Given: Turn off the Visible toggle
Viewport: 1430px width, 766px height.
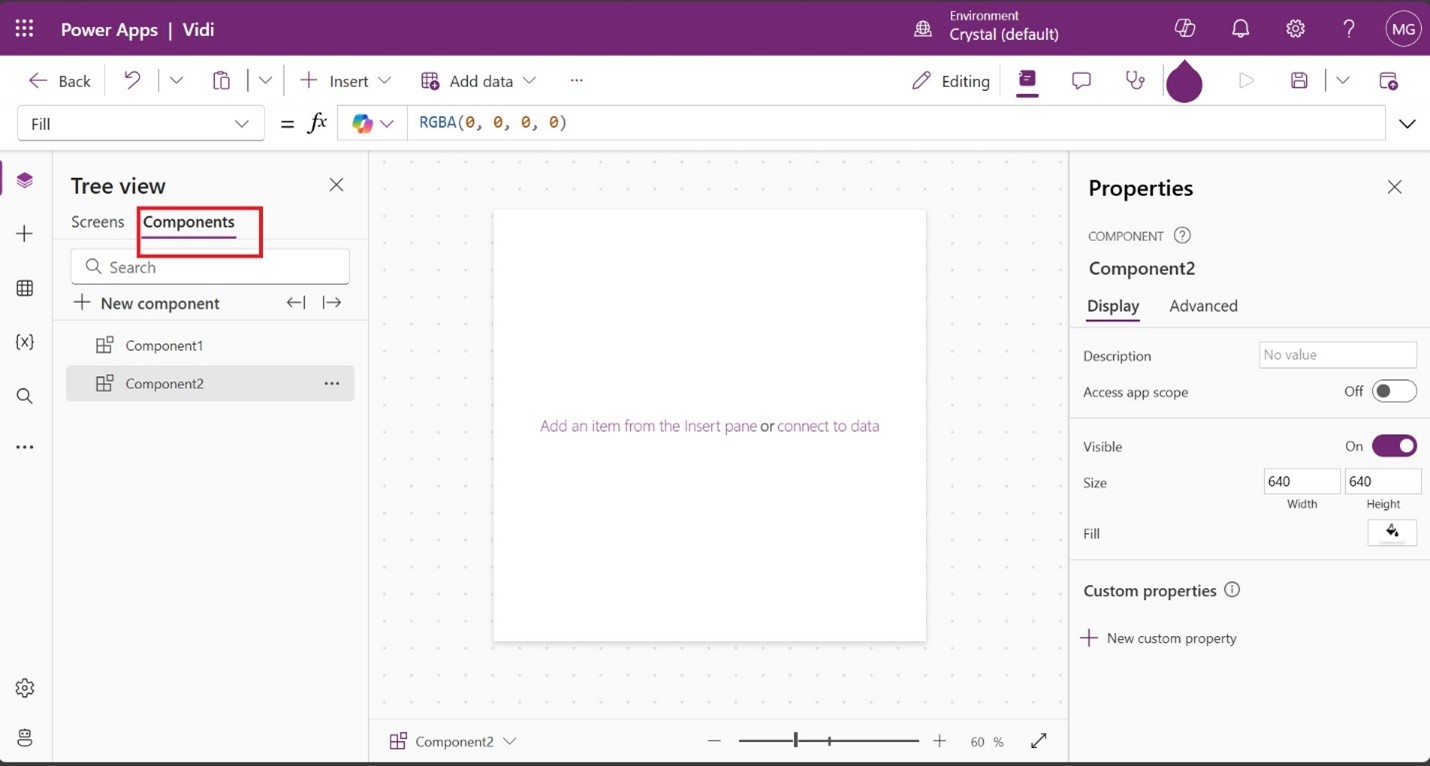Looking at the screenshot, I should point(1394,446).
